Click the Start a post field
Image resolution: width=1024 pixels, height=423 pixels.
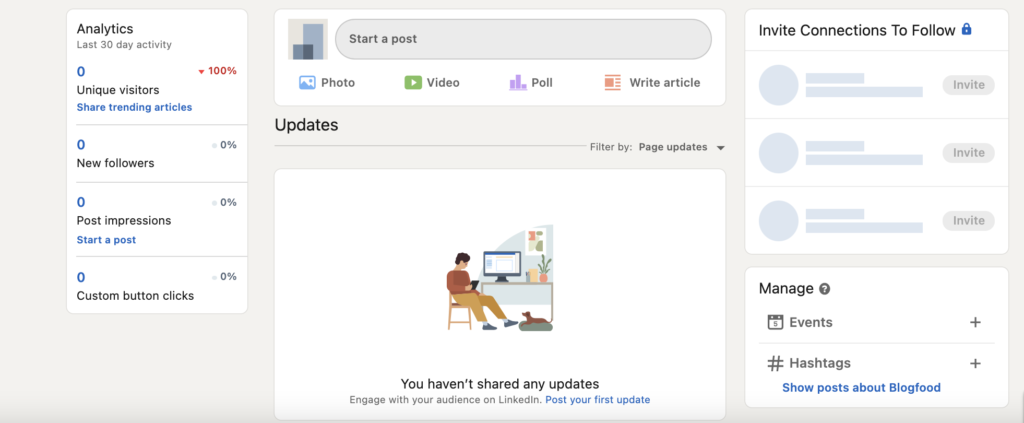pos(523,39)
